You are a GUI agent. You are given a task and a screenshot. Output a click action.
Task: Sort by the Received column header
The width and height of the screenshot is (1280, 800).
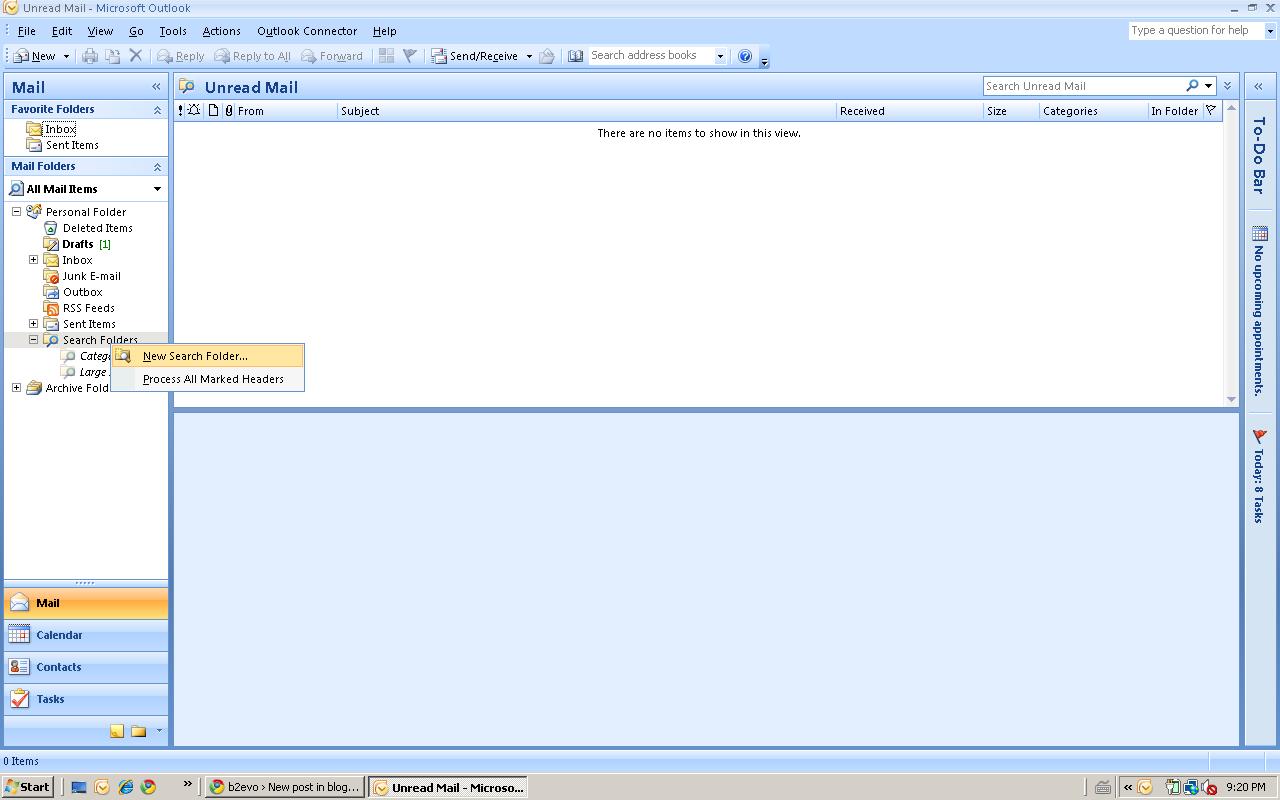click(x=910, y=111)
